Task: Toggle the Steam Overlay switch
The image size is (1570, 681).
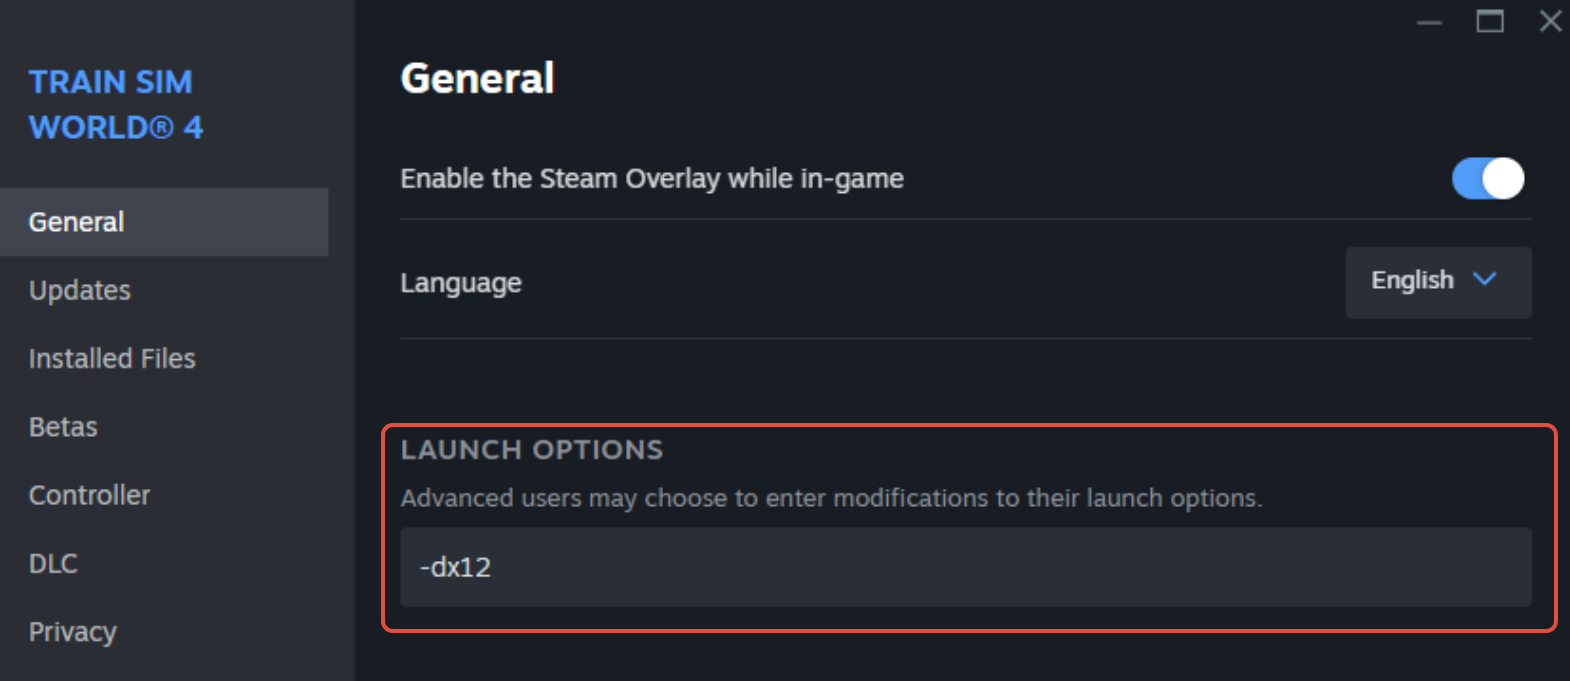Action: point(1488,179)
